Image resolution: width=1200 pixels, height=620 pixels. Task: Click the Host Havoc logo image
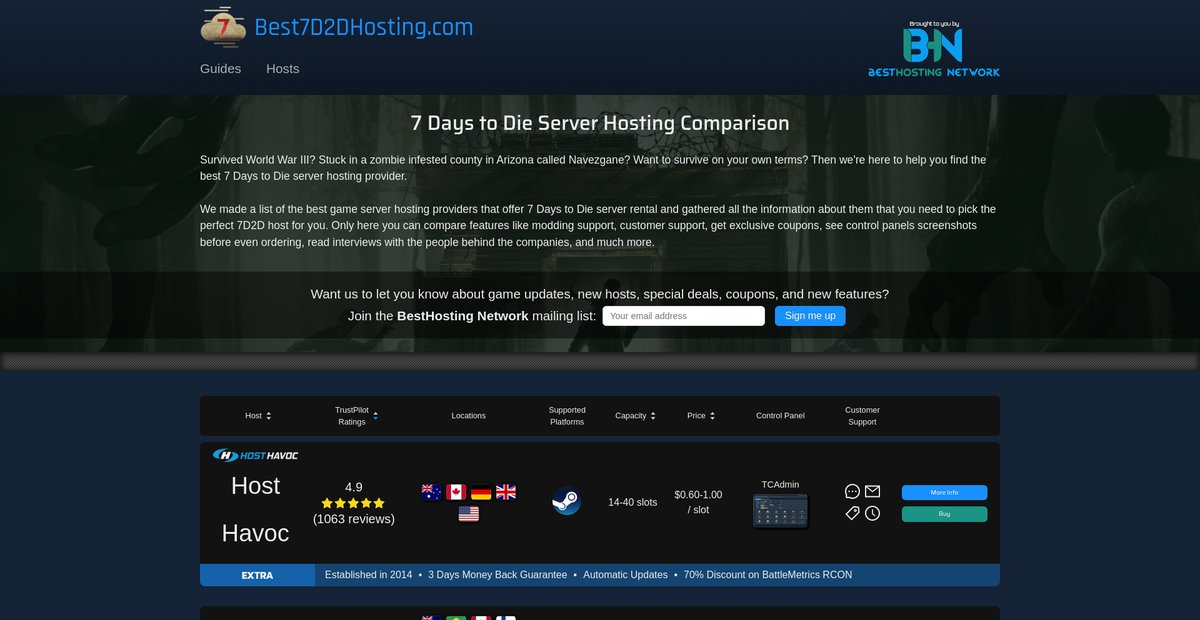pos(255,455)
